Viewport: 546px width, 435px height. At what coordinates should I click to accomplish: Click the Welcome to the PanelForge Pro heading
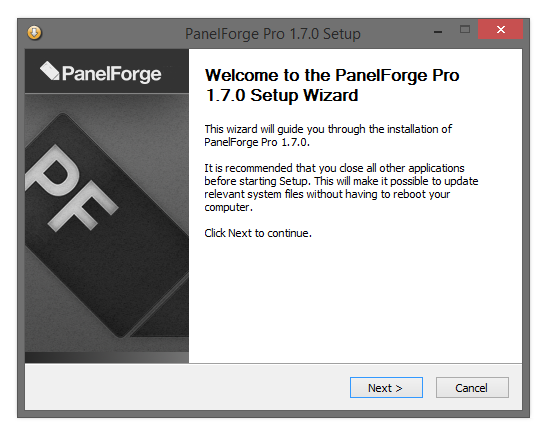pos(332,75)
